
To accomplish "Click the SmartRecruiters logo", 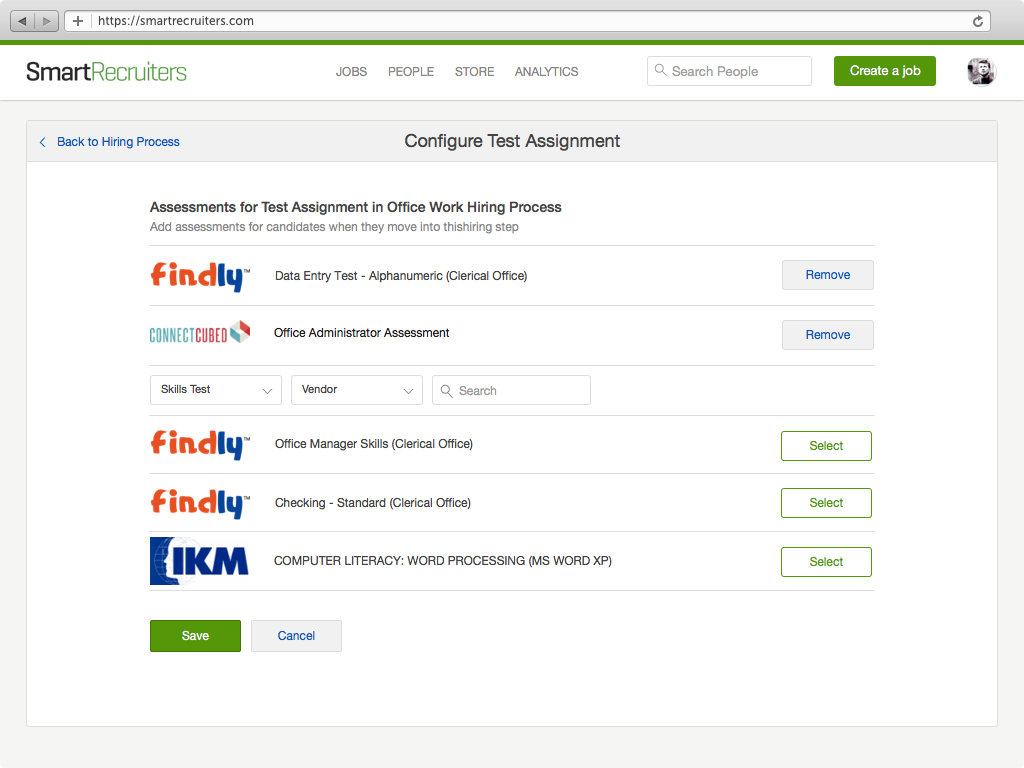I will pos(106,72).
